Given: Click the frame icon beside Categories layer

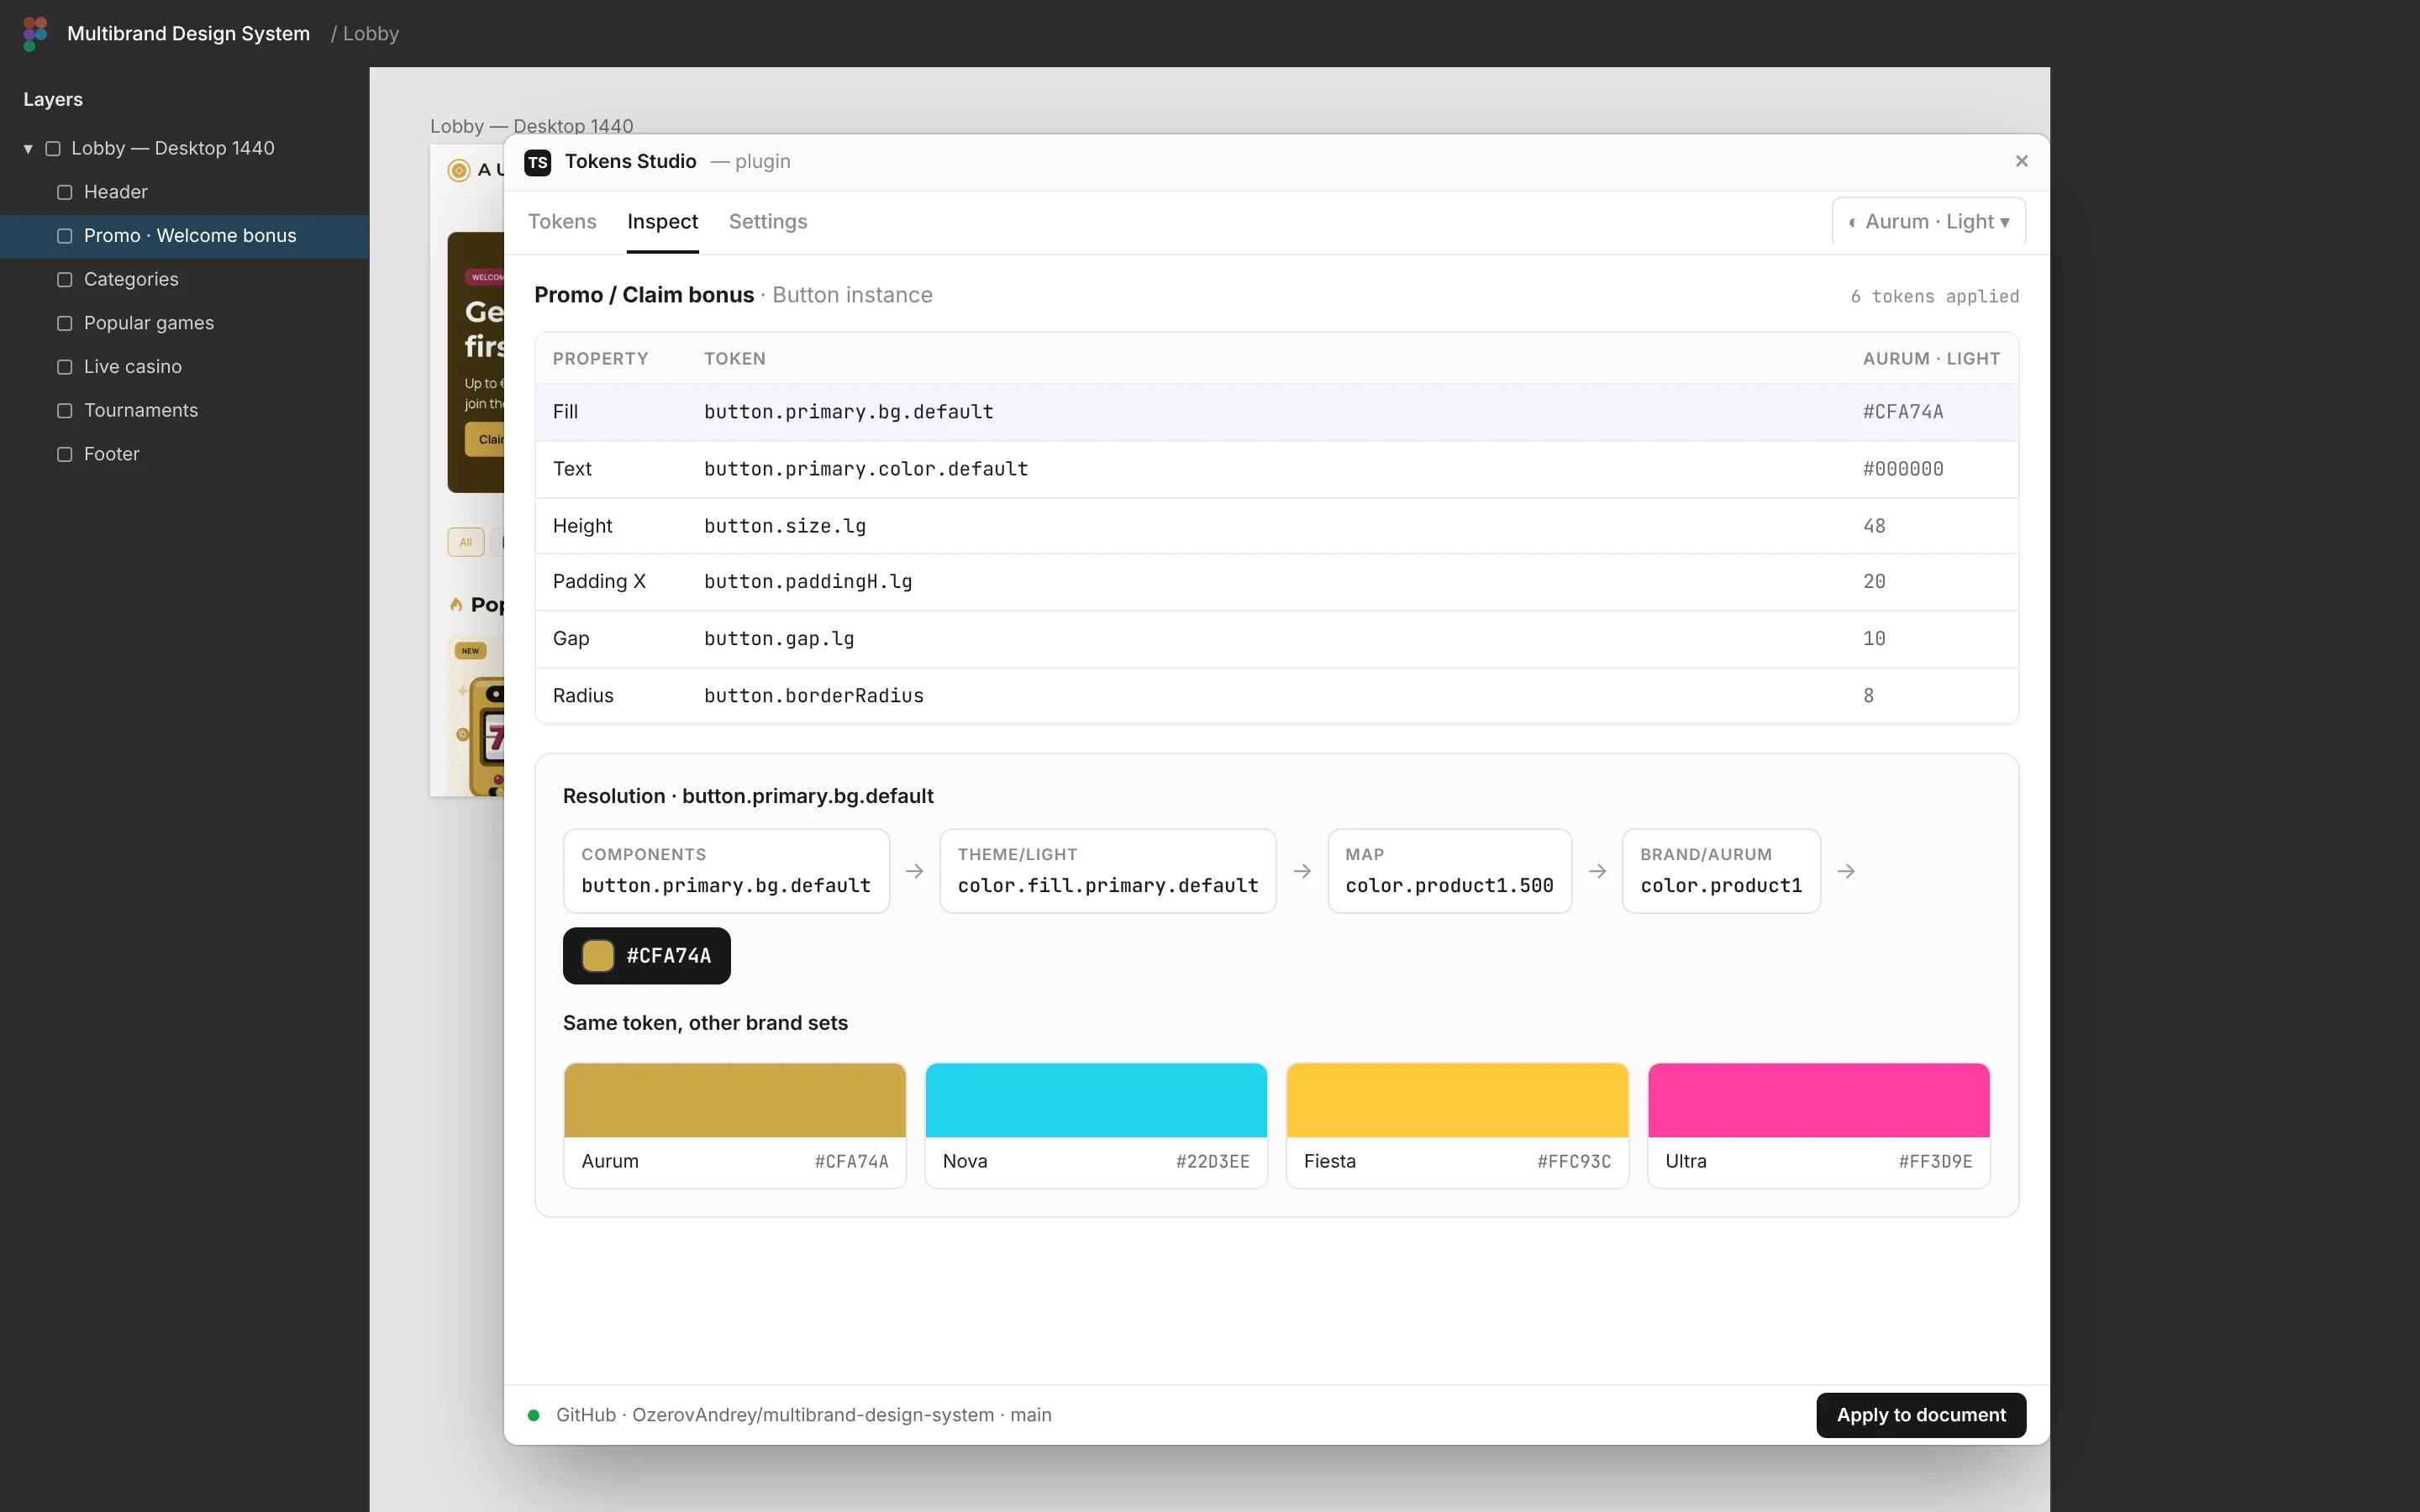Looking at the screenshot, I should (65, 280).
